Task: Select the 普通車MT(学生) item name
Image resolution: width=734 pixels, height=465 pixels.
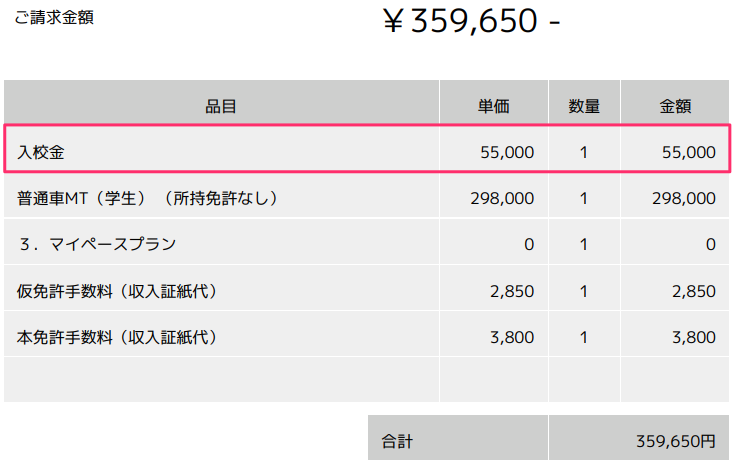Action: point(146,198)
